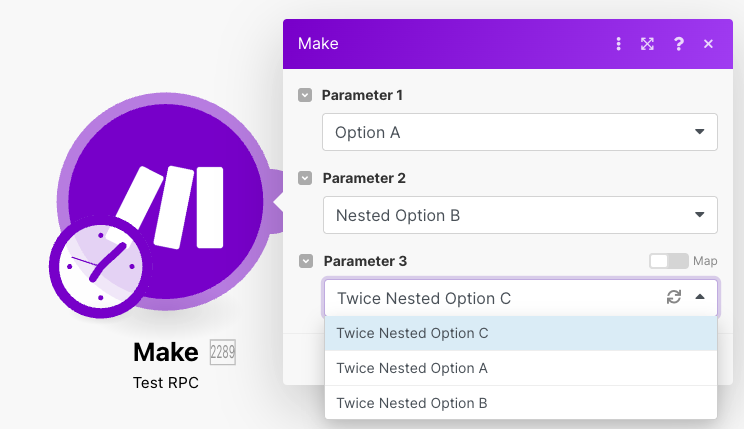Close the Make dialog panel
The height and width of the screenshot is (429, 744).
click(x=708, y=44)
